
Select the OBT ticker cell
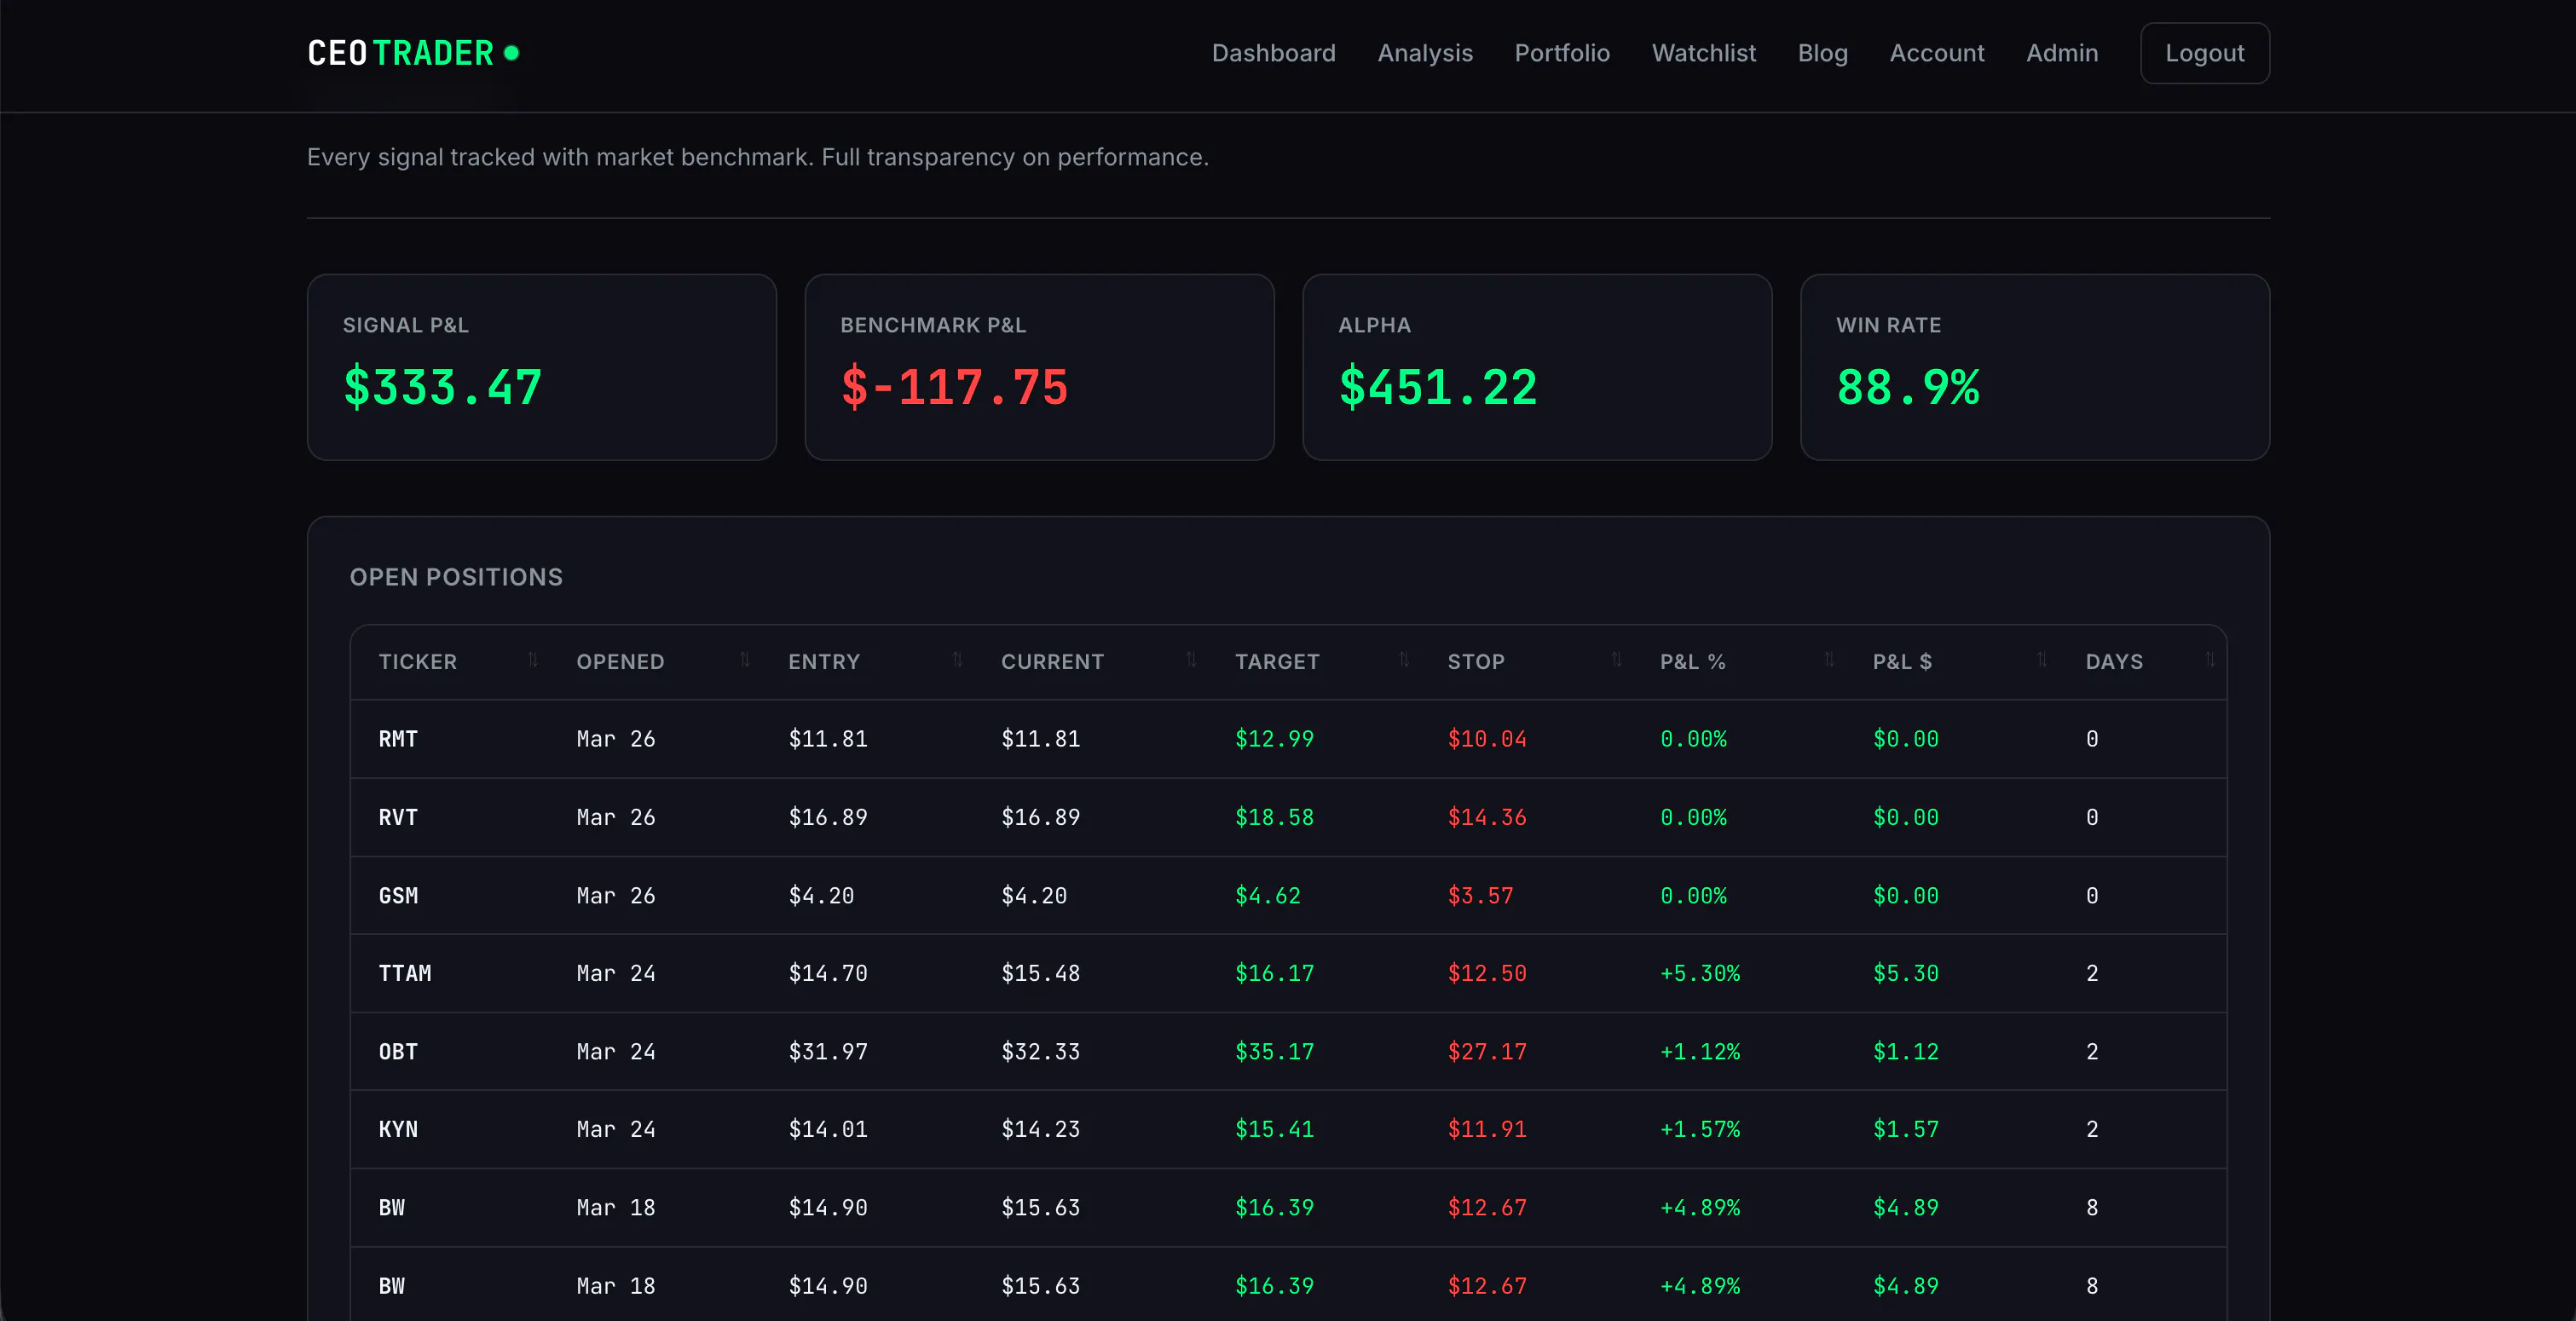(398, 1051)
